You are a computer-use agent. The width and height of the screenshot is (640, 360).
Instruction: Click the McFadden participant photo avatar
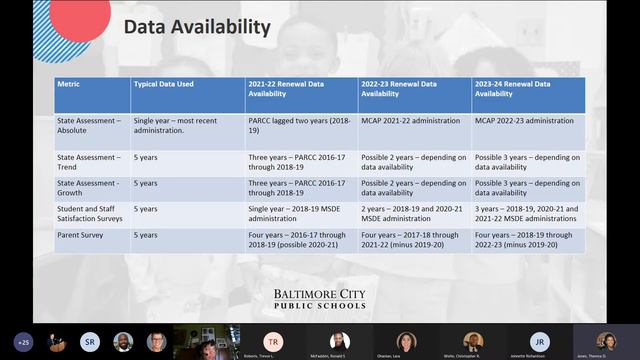click(x=340, y=341)
